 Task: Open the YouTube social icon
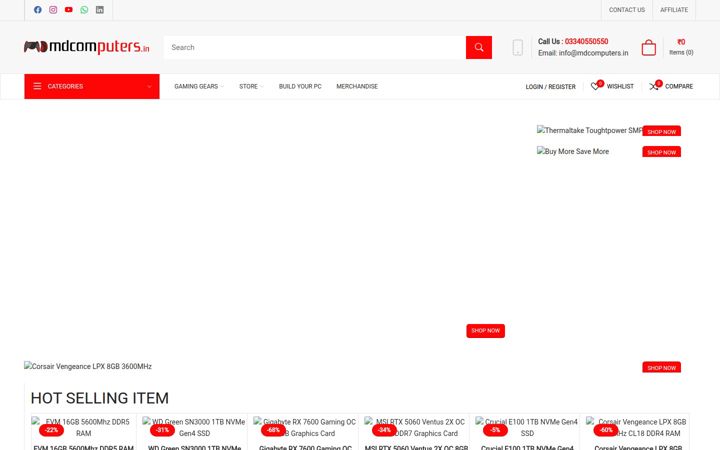pyautogui.click(x=68, y=10)
